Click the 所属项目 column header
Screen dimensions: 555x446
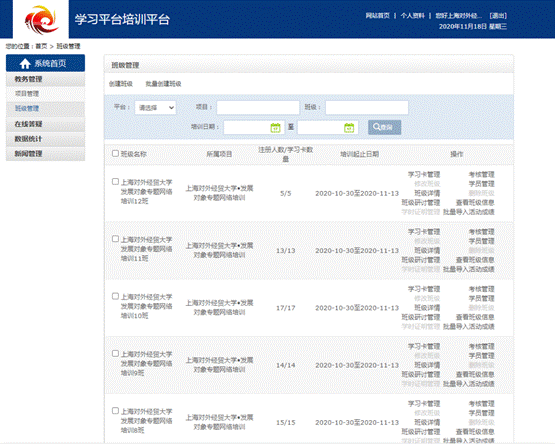[219, 154]
